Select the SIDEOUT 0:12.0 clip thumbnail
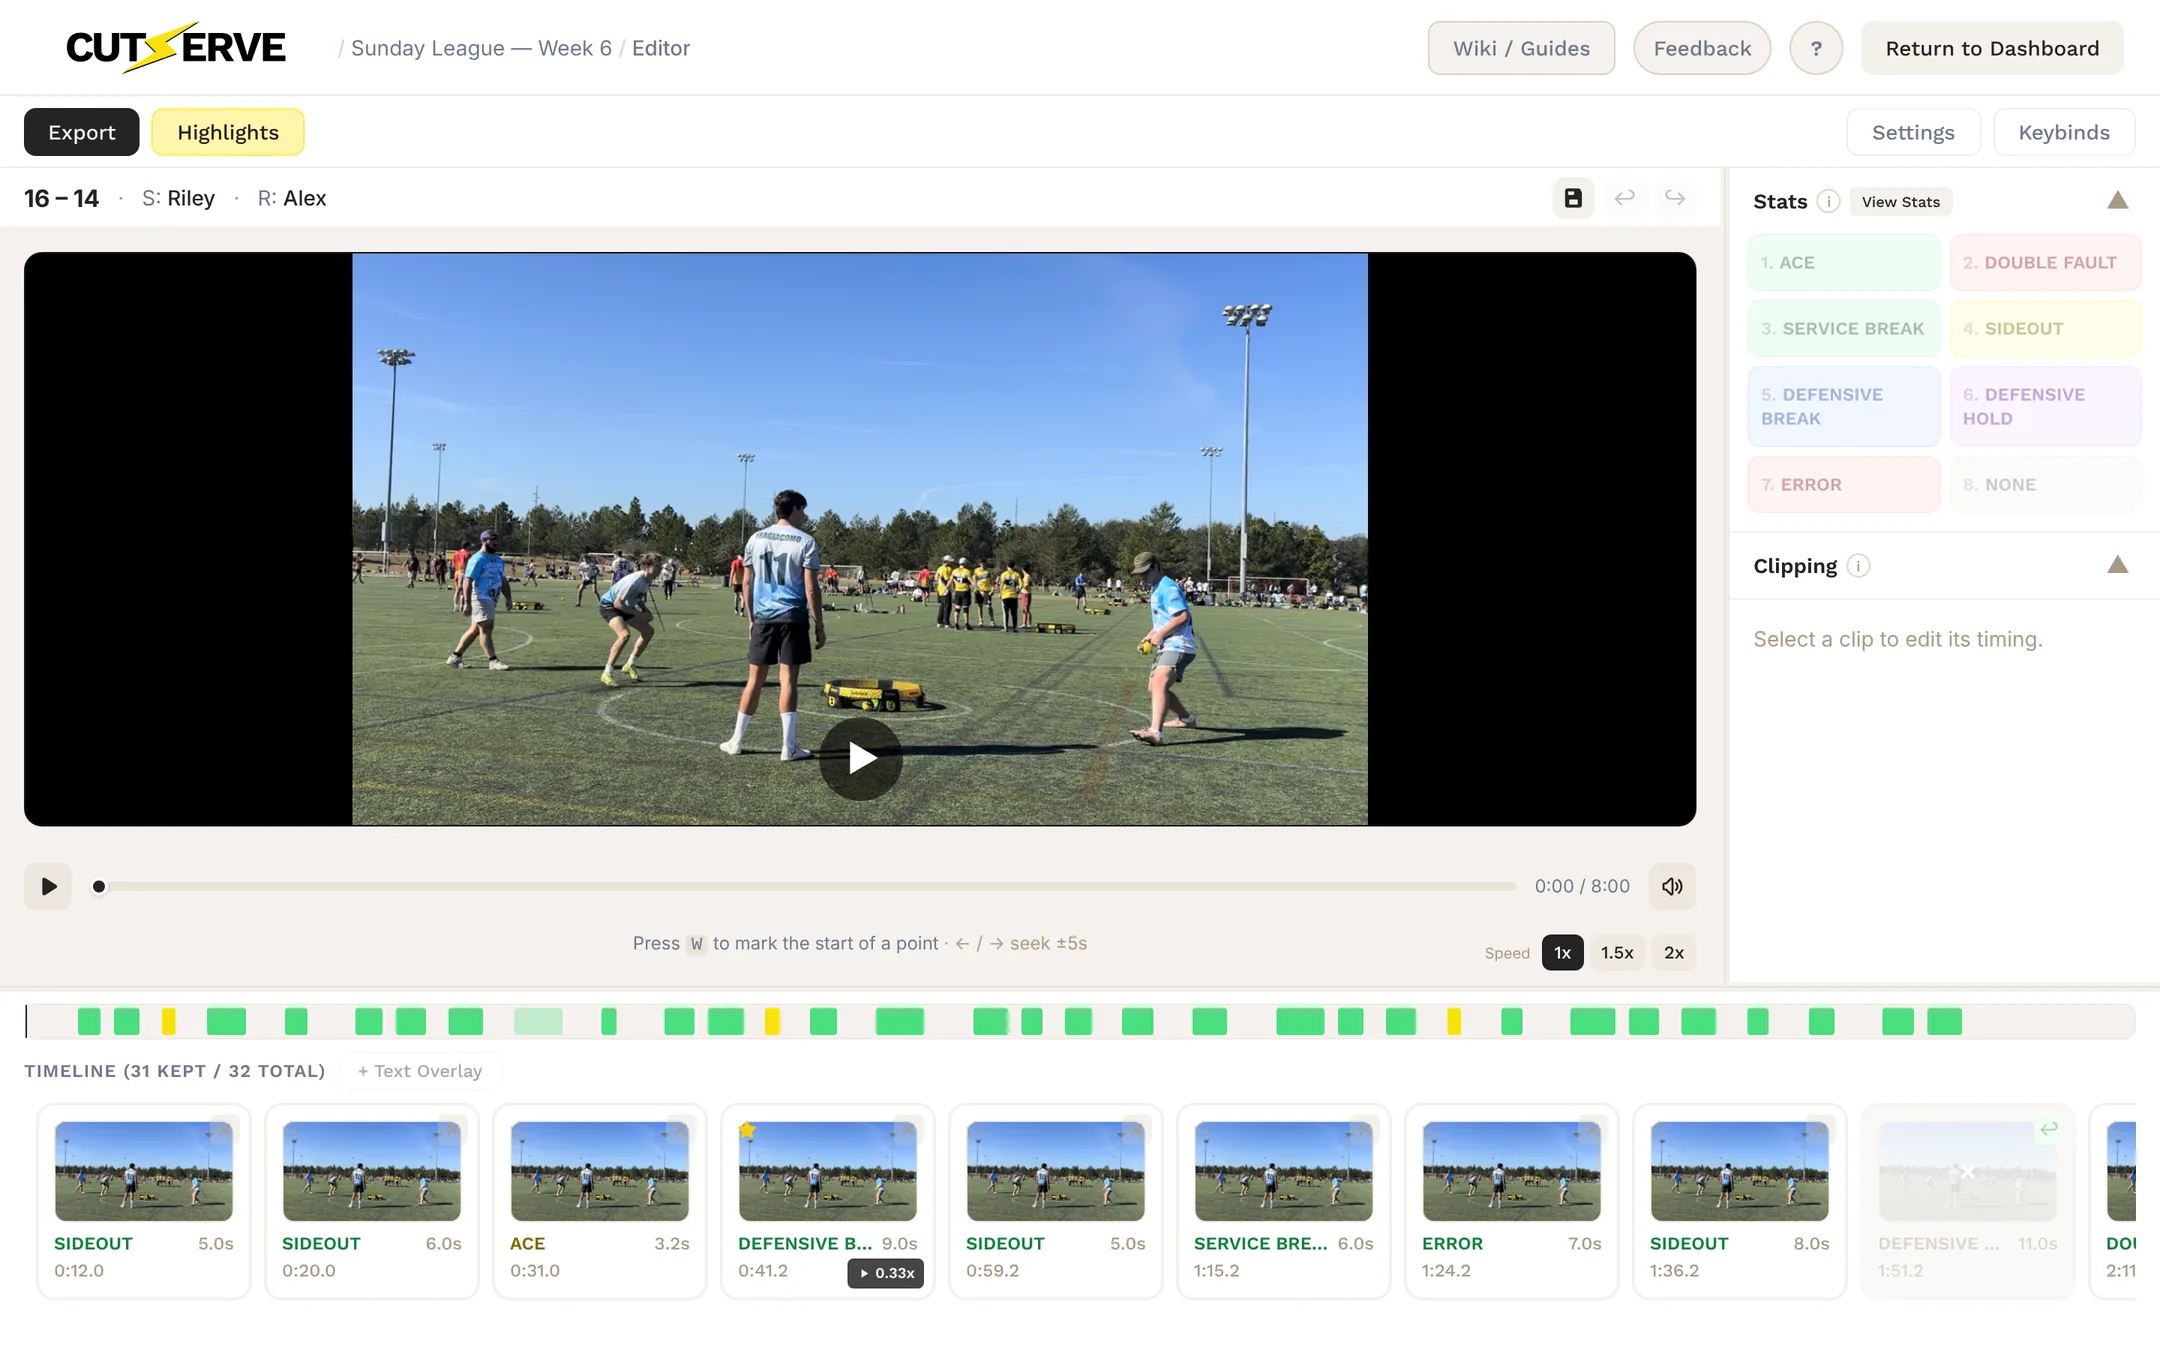 (144, 1171)
